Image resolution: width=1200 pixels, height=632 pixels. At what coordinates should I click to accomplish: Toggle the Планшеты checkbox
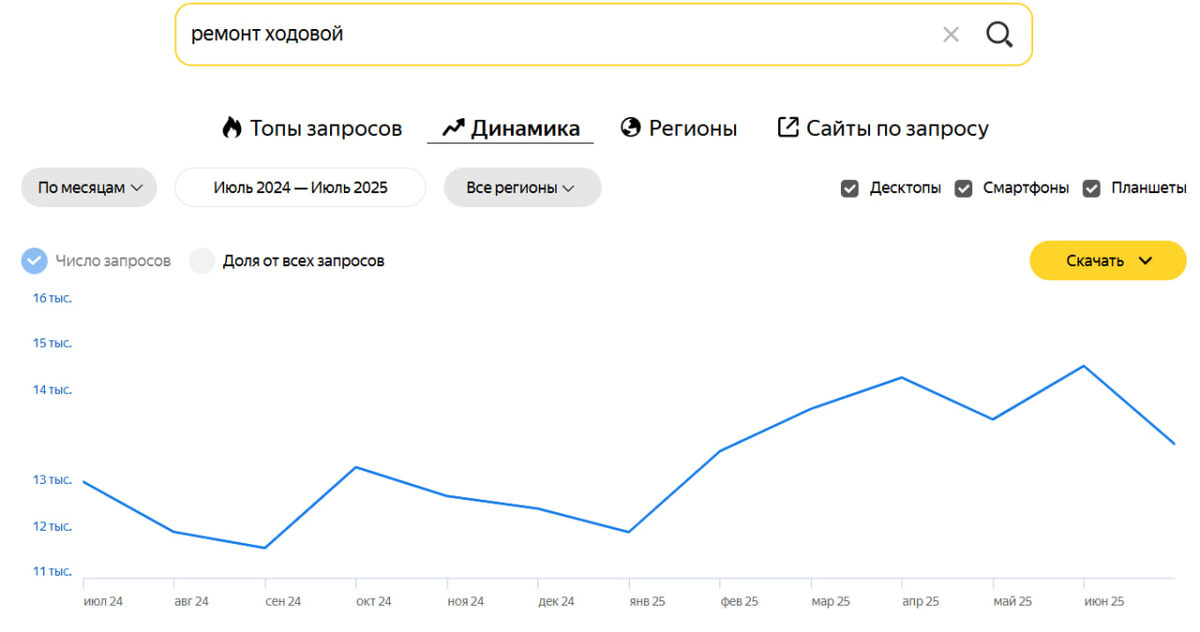click(x=1092, y=188)
